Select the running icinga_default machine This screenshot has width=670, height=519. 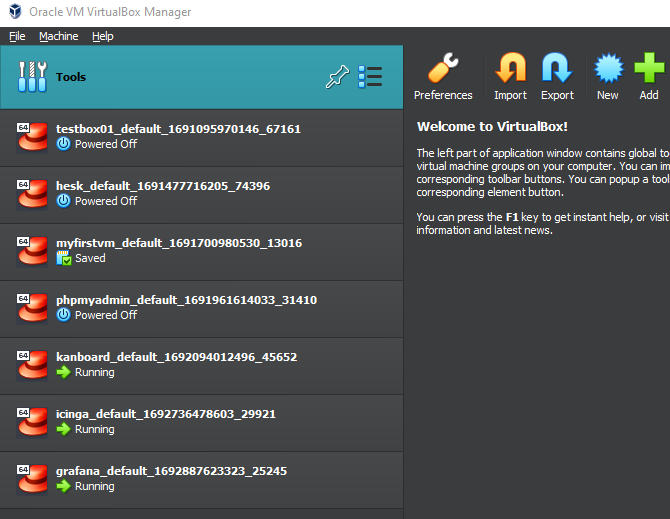coord(165,414)
